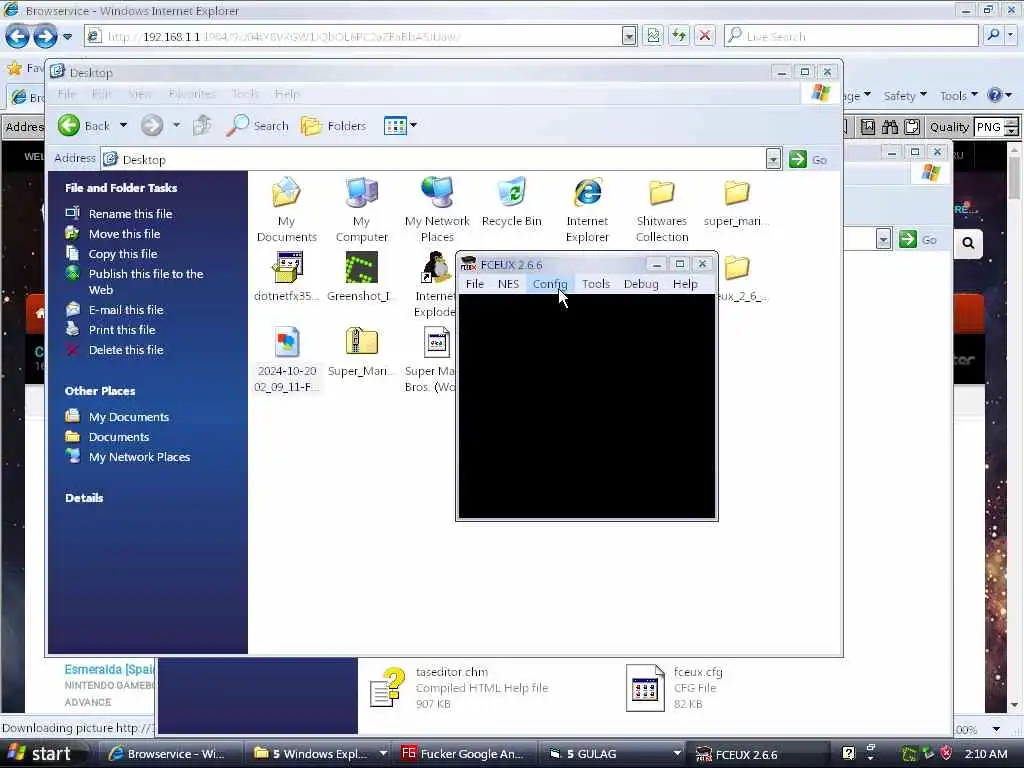This screenshot has width=1024, height=768.
Task: Open the Forward history dropdown arrow
Action: click(176, 125)
